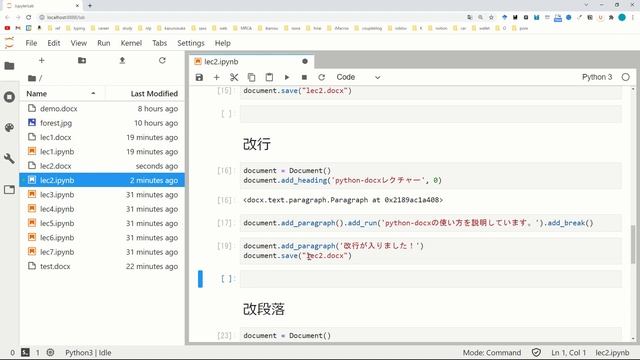Image resolution: width=640 pixels, height=360 pixels.
Task: Select lec4.ipynb in the file list
Action: [102, 209]
